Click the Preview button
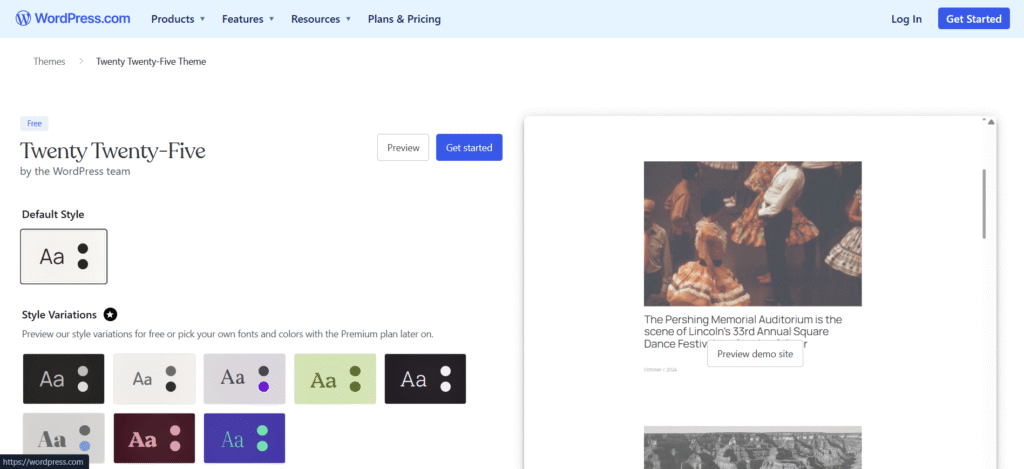The image size is (1024, 469). click(403, 148)
